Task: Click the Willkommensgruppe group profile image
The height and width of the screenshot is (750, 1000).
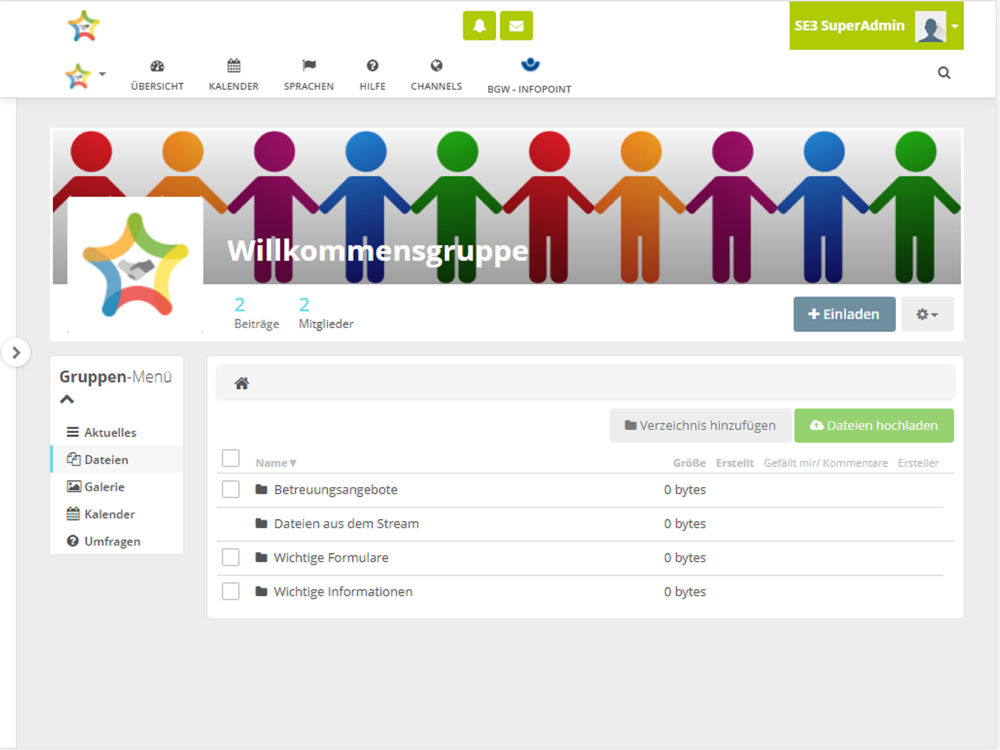Action: [x=135, y=265]
